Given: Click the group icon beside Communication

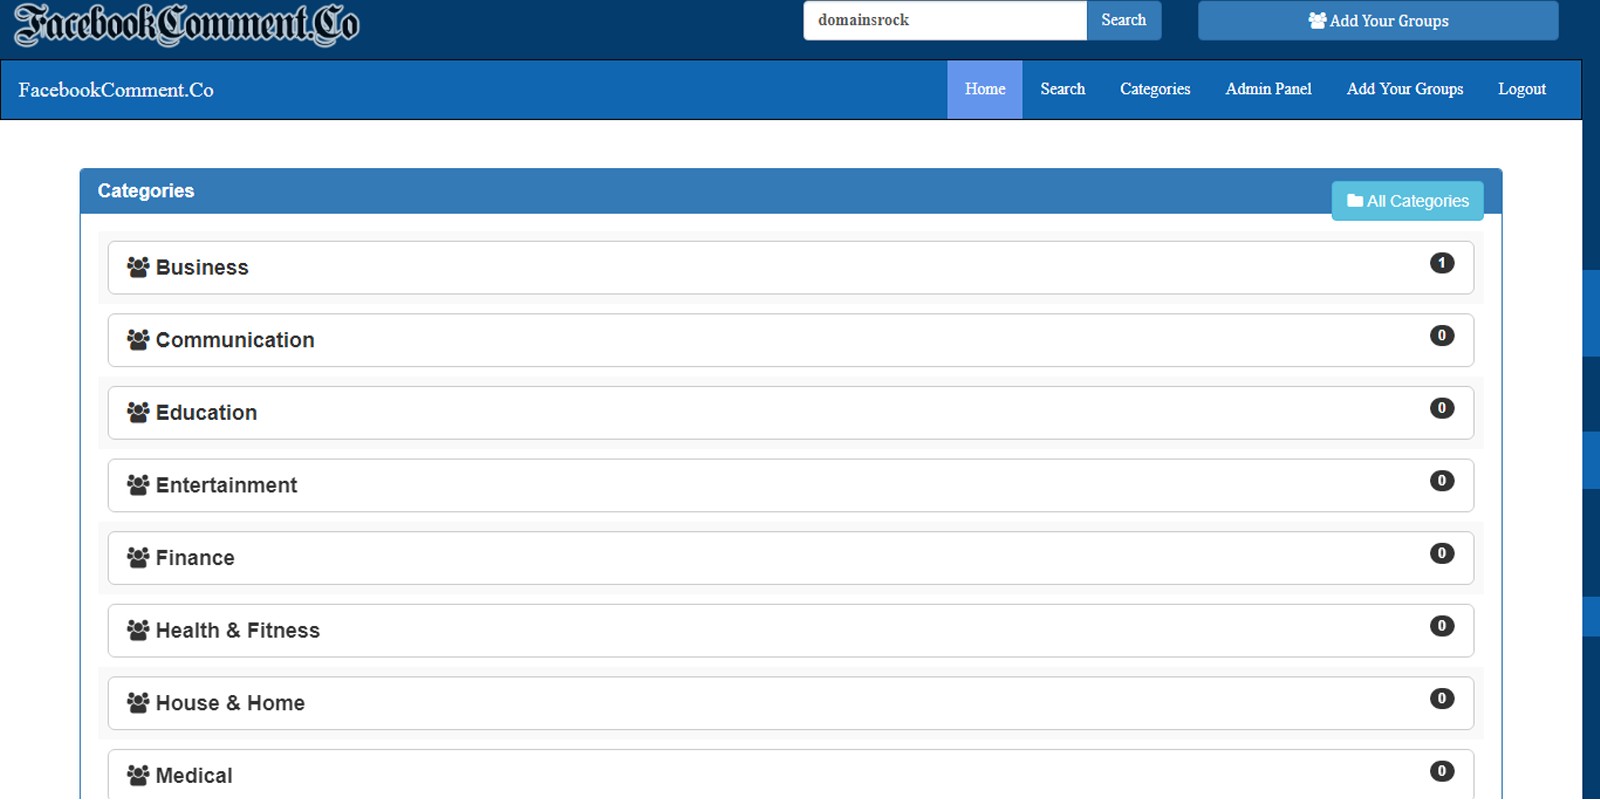Looking at the screenshot, I should (138, 340).
